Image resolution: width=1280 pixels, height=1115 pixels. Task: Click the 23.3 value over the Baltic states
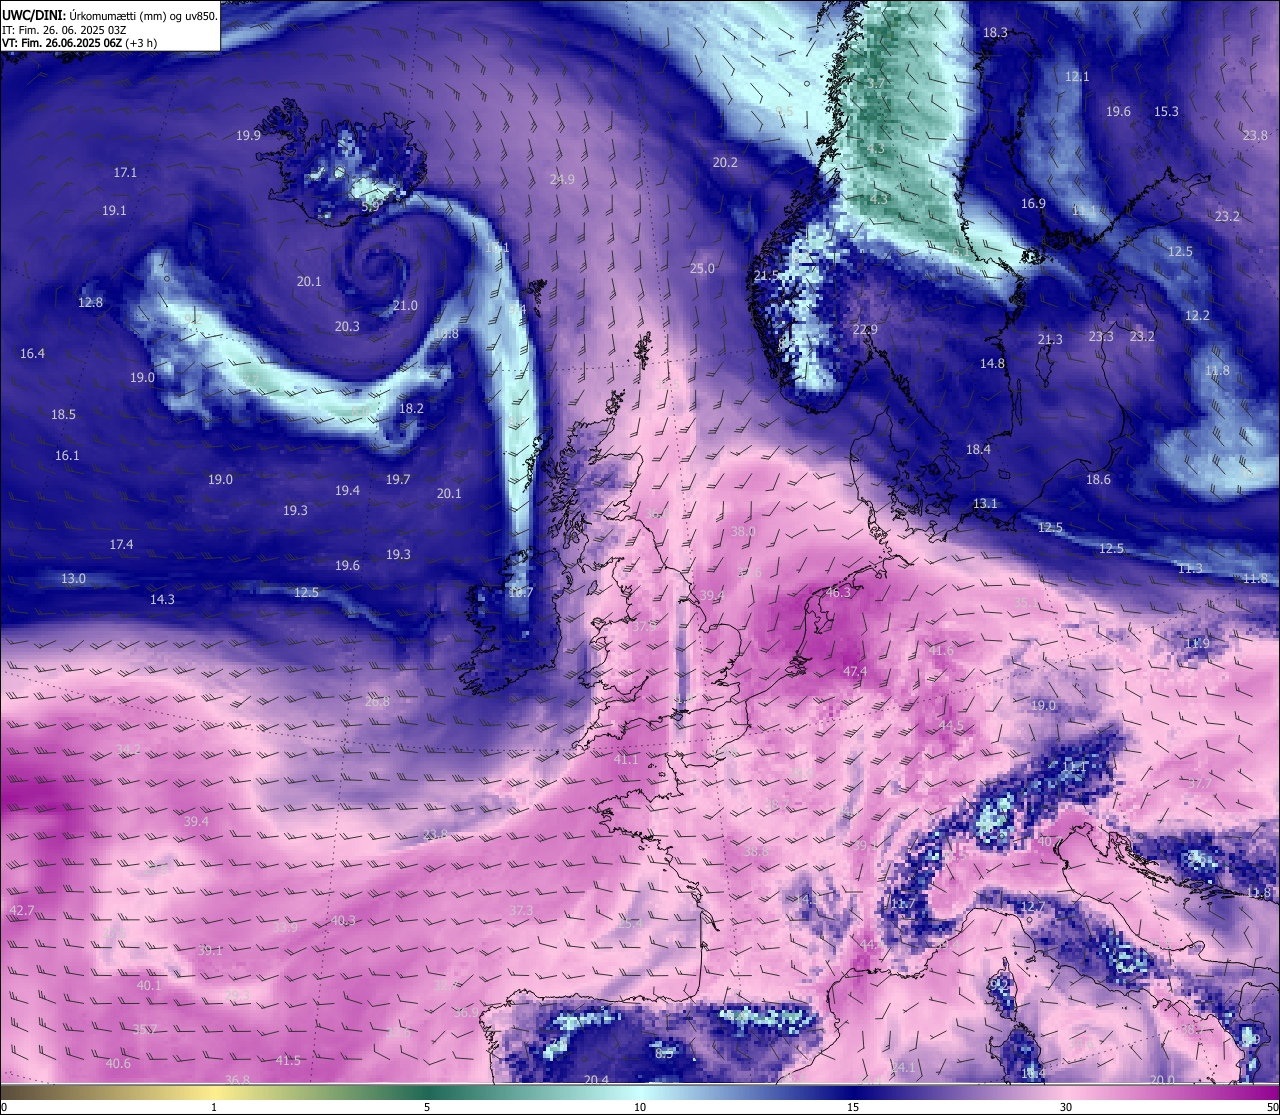(x=1101, y=337)
